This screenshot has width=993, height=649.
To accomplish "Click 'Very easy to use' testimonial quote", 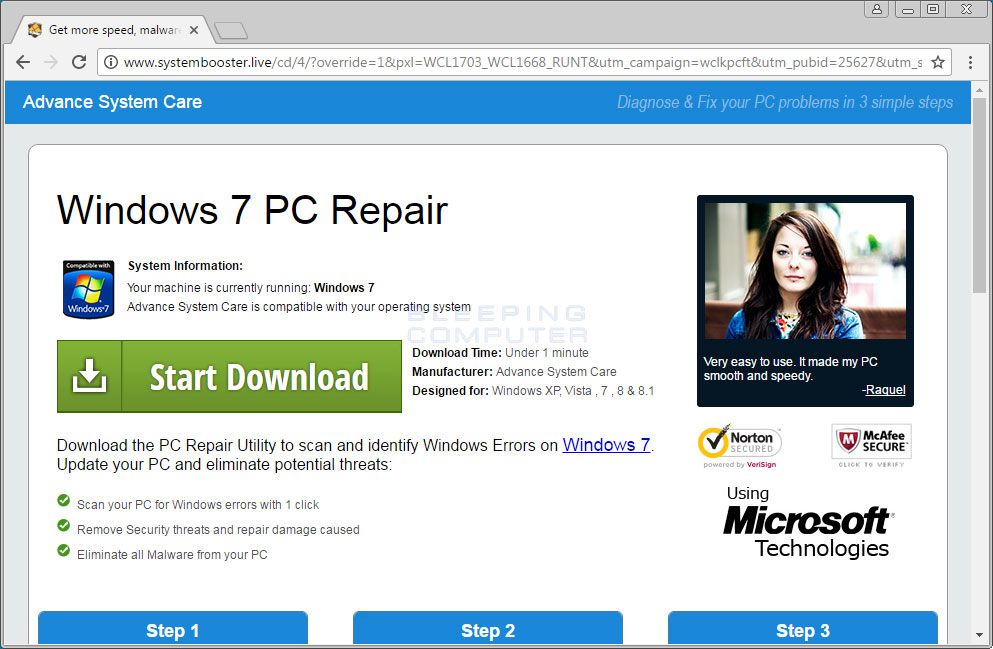I will [790, 369].
